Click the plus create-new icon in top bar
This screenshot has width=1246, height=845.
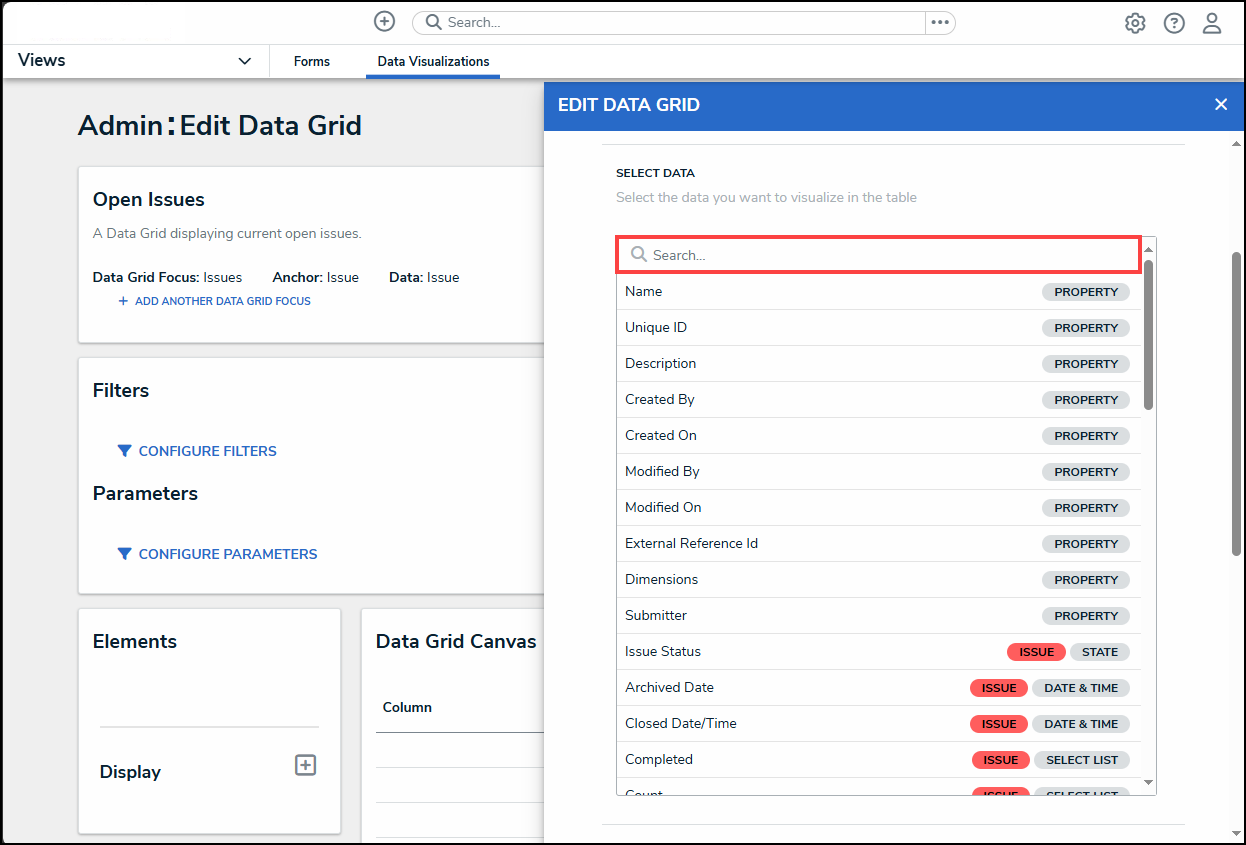pyautogui.click(x=384, y=22)
